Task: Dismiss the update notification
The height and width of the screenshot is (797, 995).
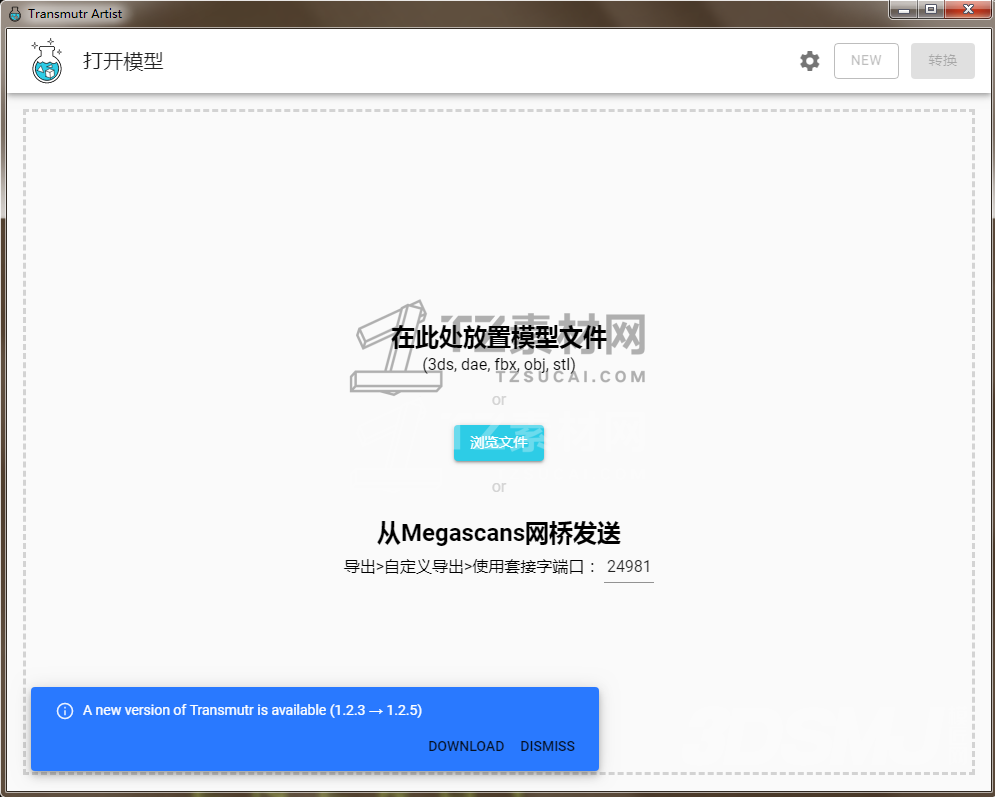Action: [x=548, y=746]
